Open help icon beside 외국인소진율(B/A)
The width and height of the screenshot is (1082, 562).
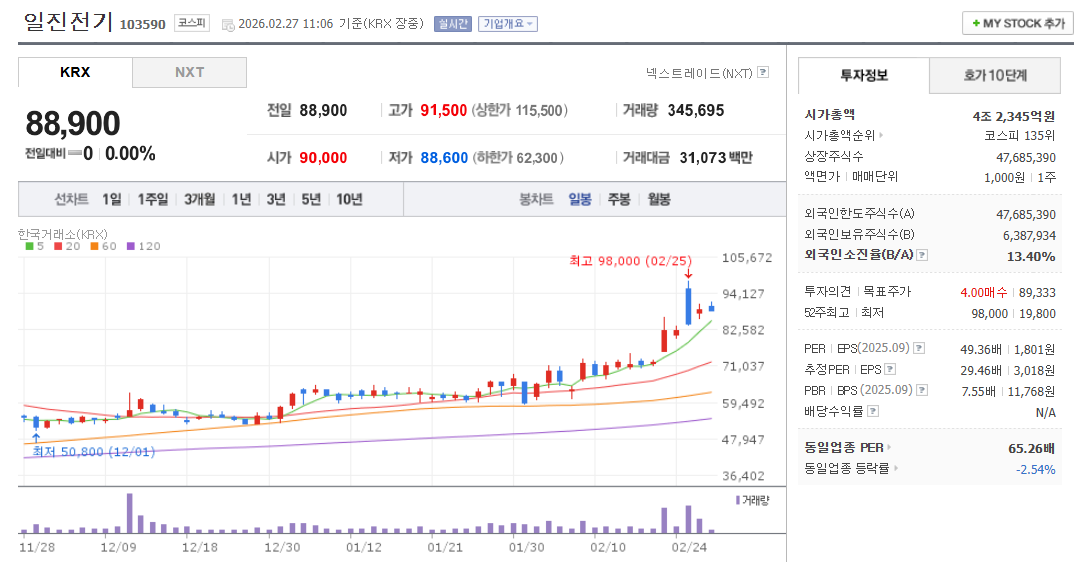[922, 255]
